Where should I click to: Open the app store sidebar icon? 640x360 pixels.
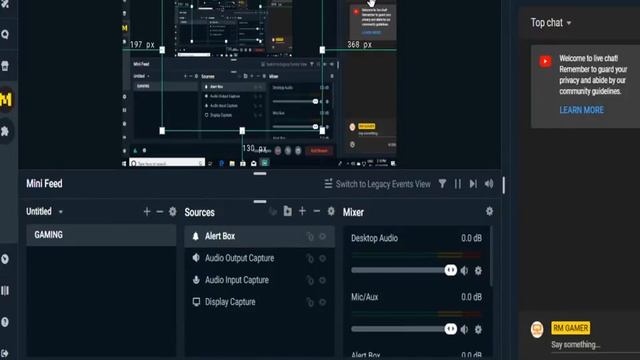[x=5, y=66]
